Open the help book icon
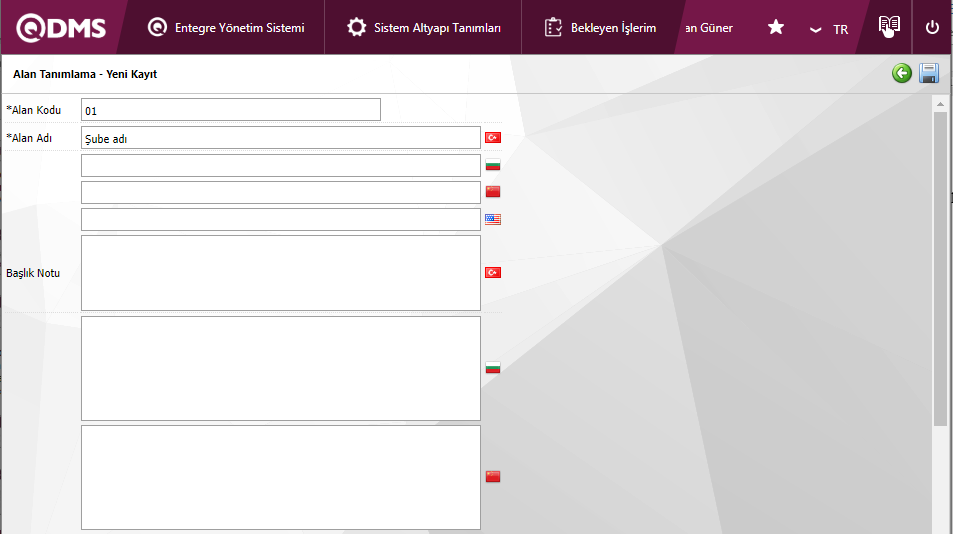 (x=889, y=26)
